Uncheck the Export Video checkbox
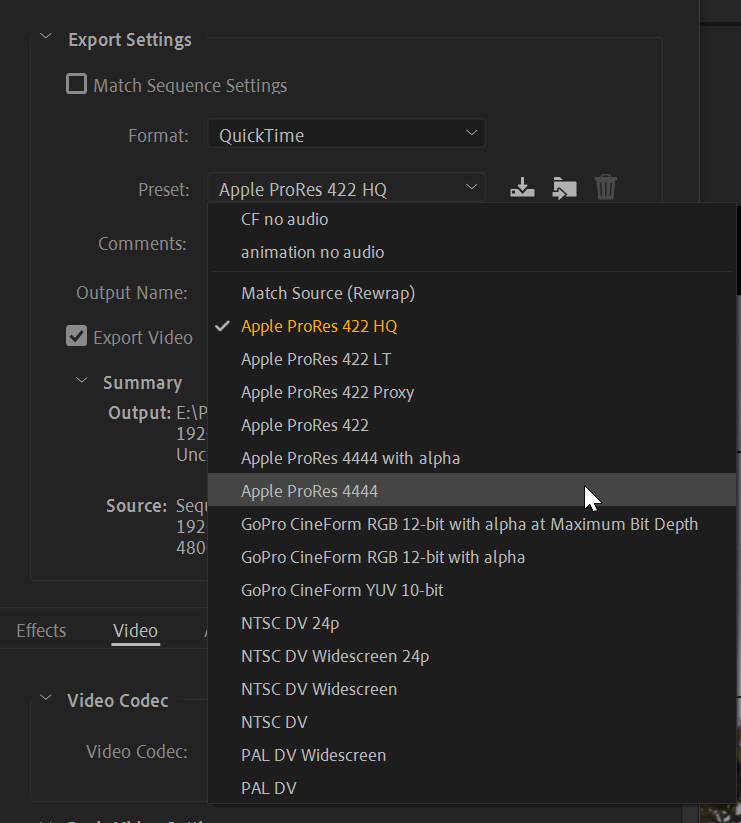The image size is (741, 823). pos(77,337)
